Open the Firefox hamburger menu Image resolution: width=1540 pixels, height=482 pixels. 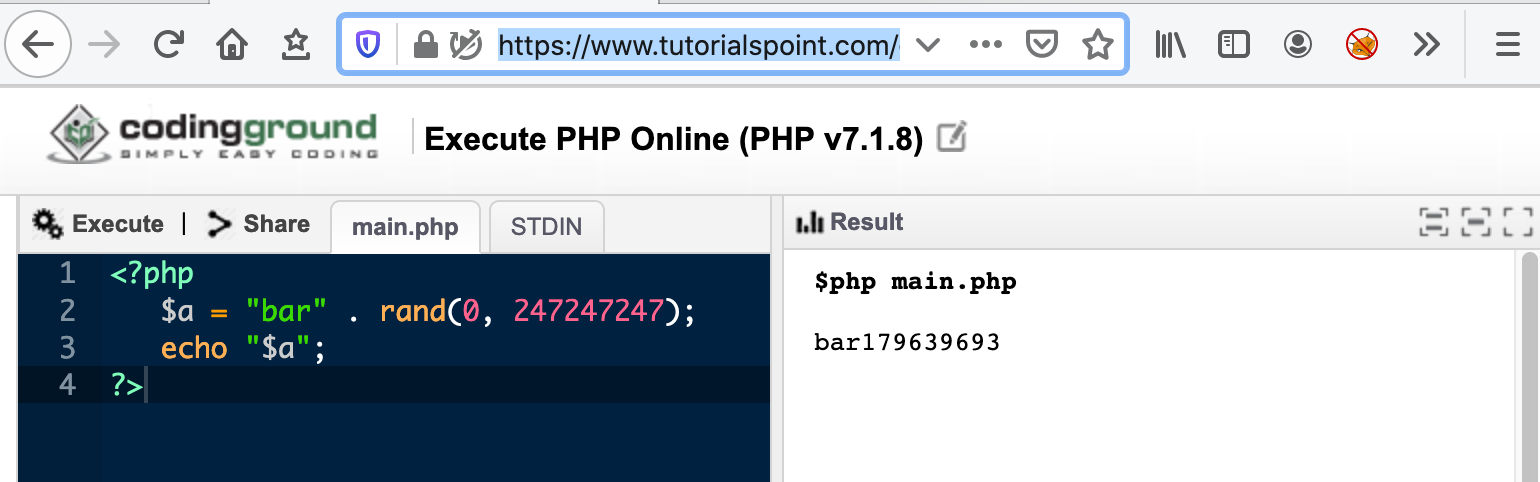[1507, 45]
